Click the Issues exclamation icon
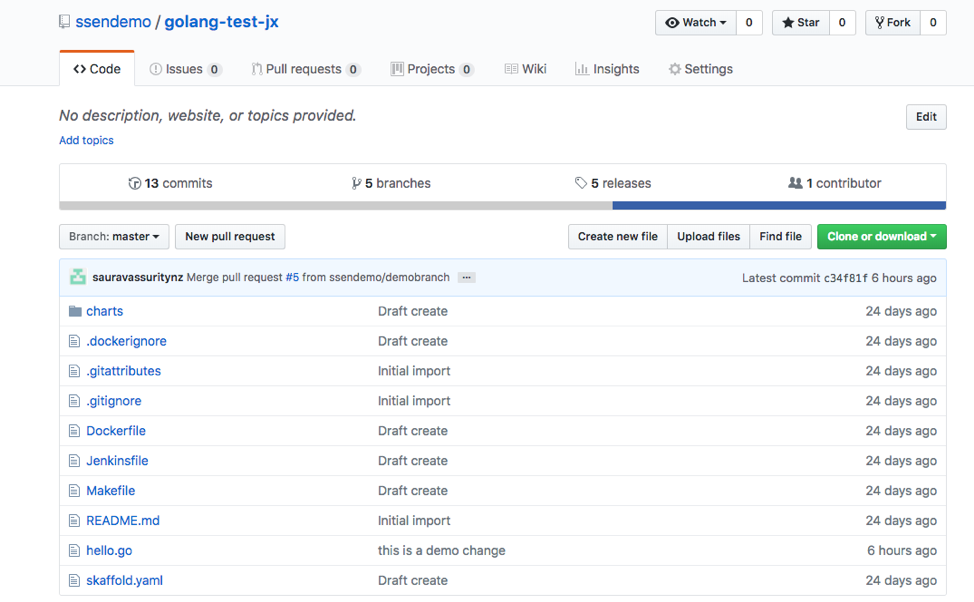The height and width of the screenshot is (602, 974). click(156, 69)
